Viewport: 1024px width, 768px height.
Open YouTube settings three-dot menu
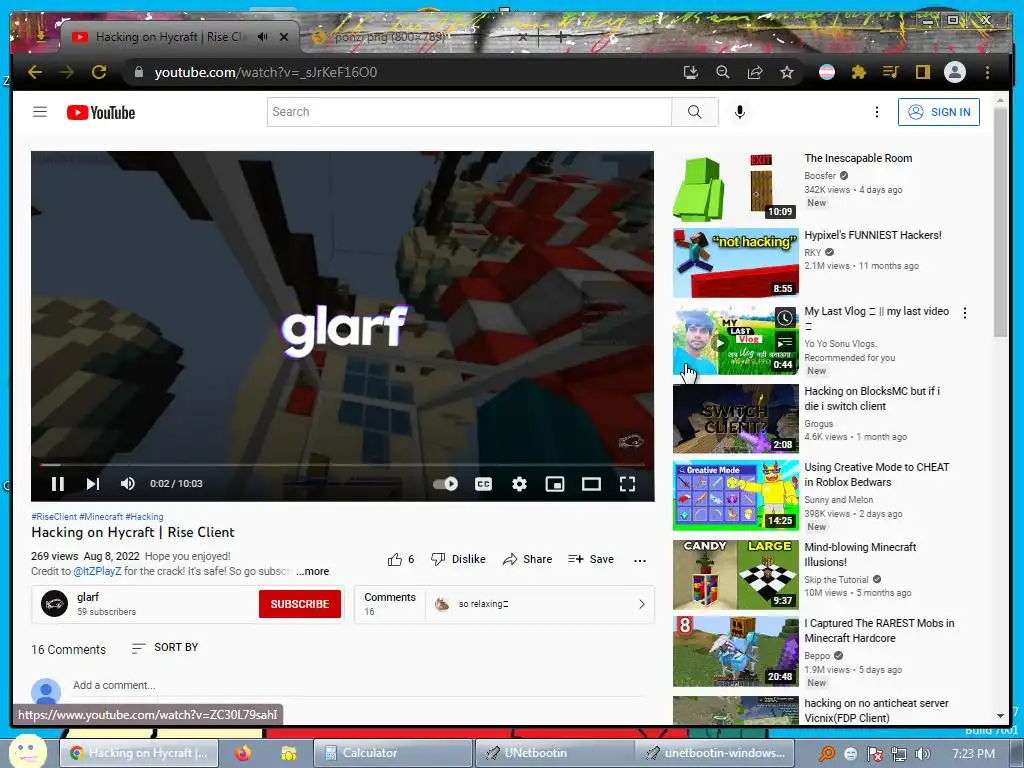click(876, 112)
